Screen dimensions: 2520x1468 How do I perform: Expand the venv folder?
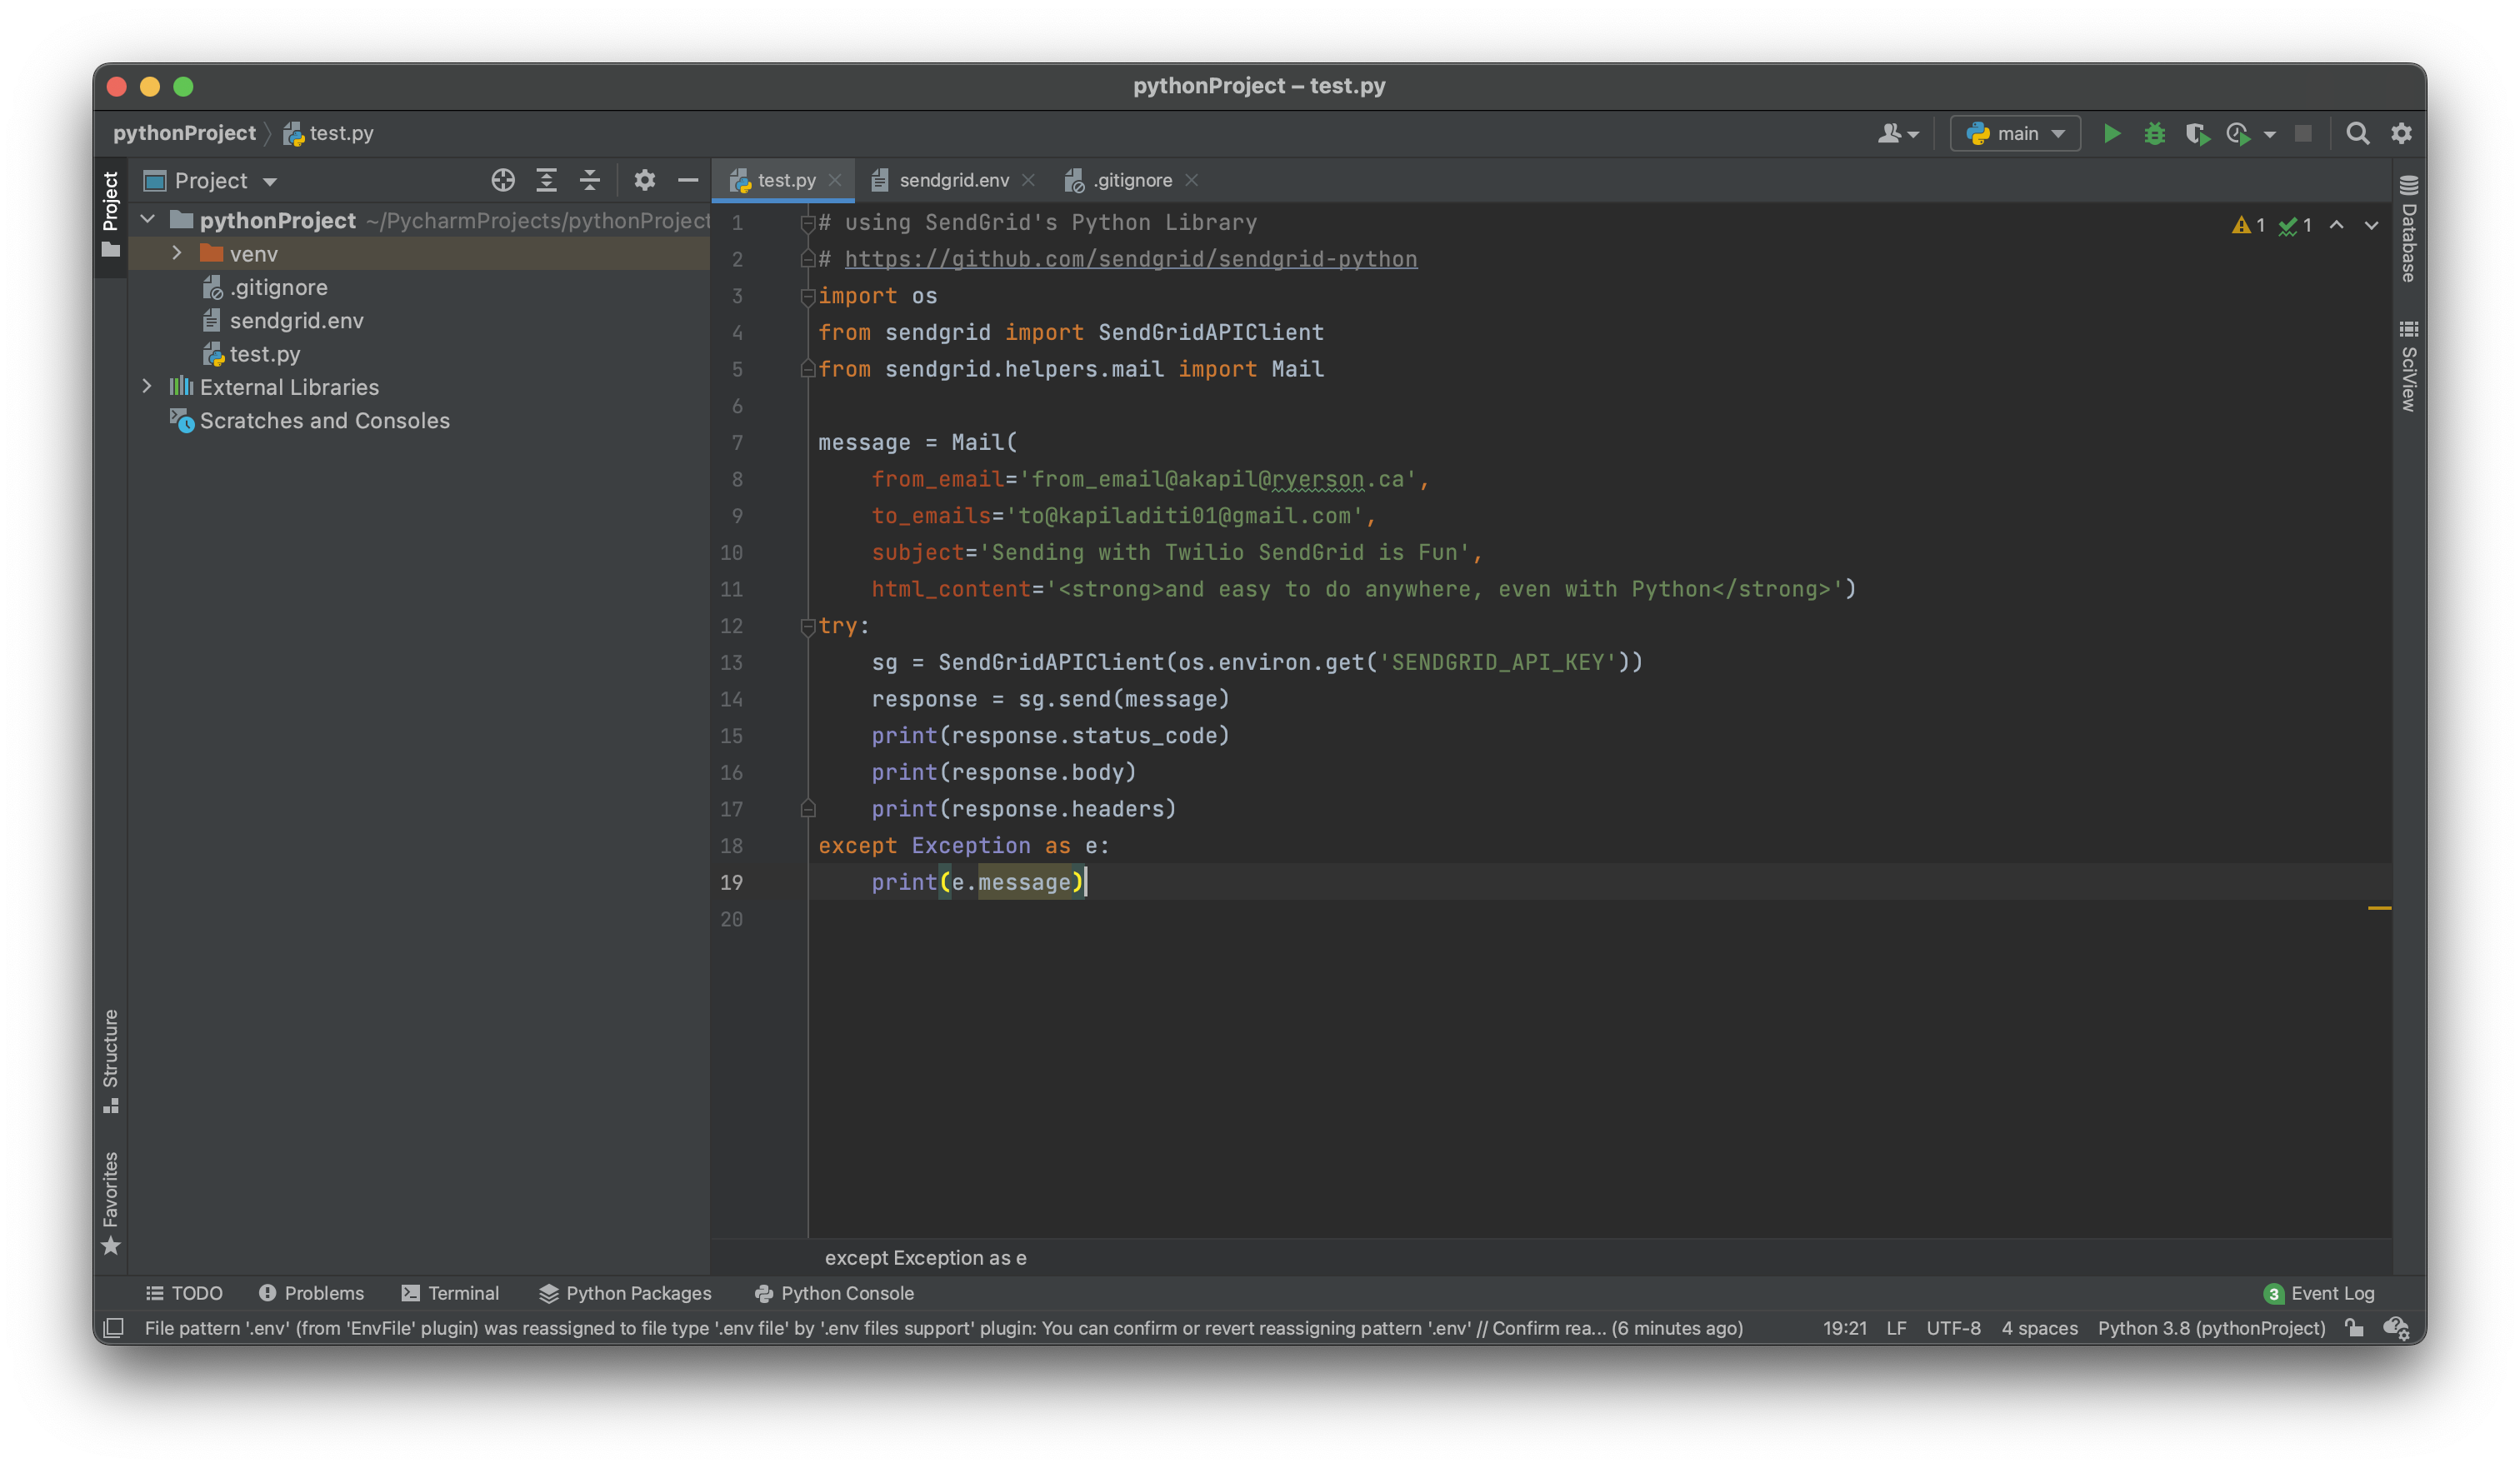177,253
